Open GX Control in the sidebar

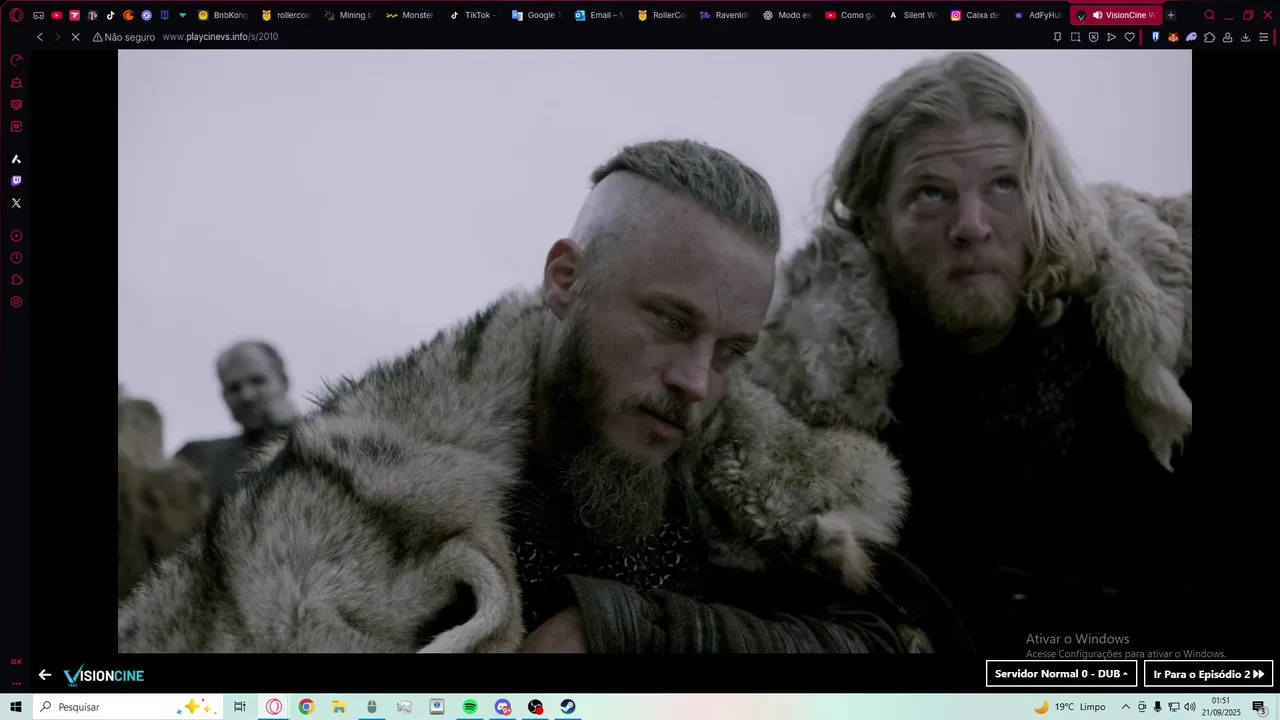click(x=16, y=61)
